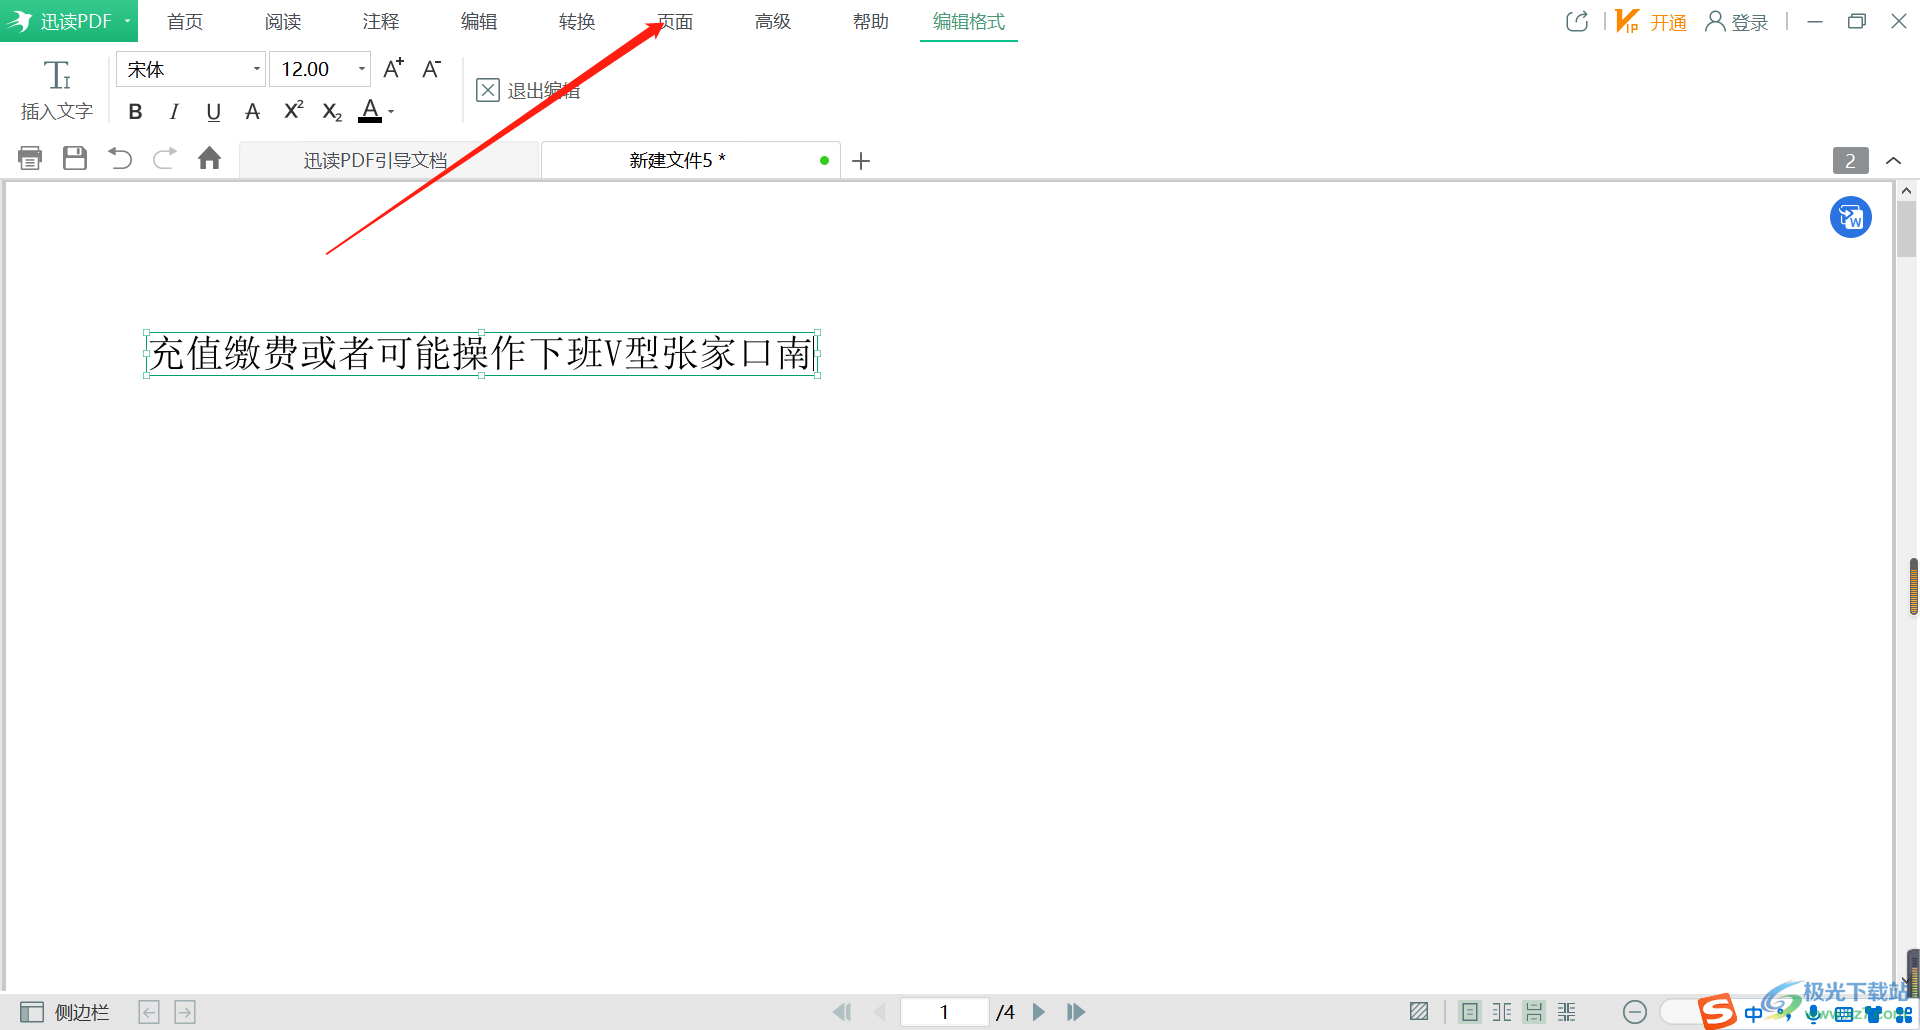Go to previous view arrow icon
1920x1030 pixels.
(x=149, y=1012)
